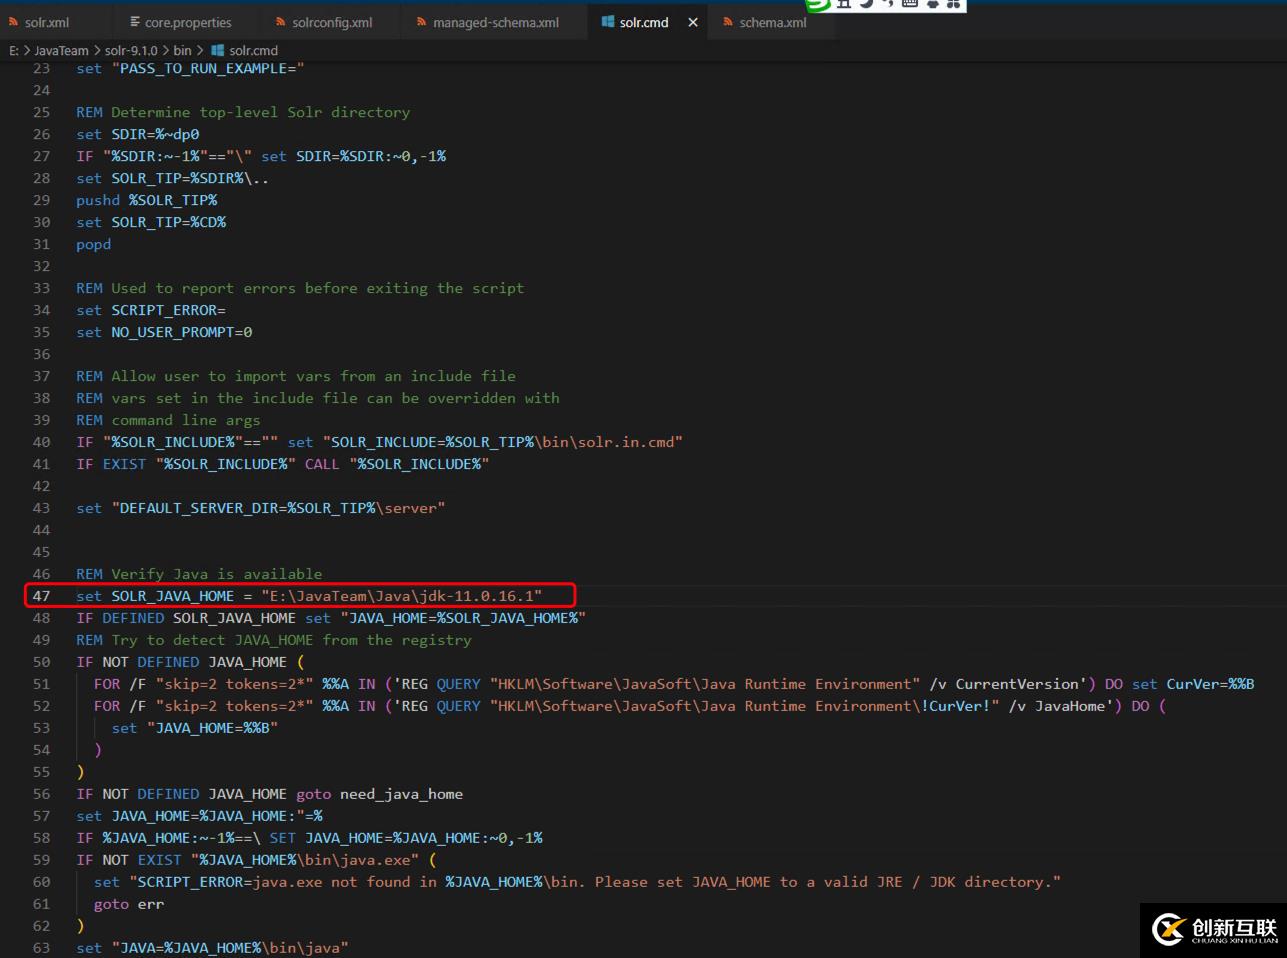Switch to the solrconfig.xml tab
This screenshot has height=958, width=1287.
[x=332, y=22]
